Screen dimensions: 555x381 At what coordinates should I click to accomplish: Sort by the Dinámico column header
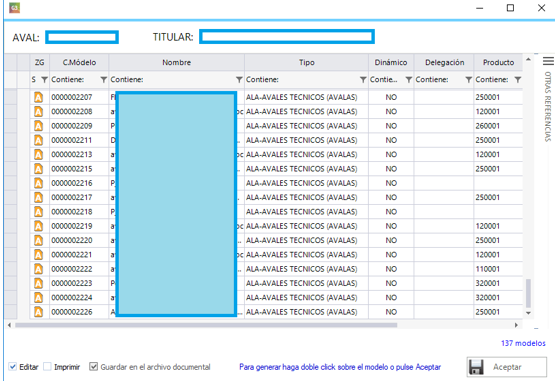coord(391,62)
